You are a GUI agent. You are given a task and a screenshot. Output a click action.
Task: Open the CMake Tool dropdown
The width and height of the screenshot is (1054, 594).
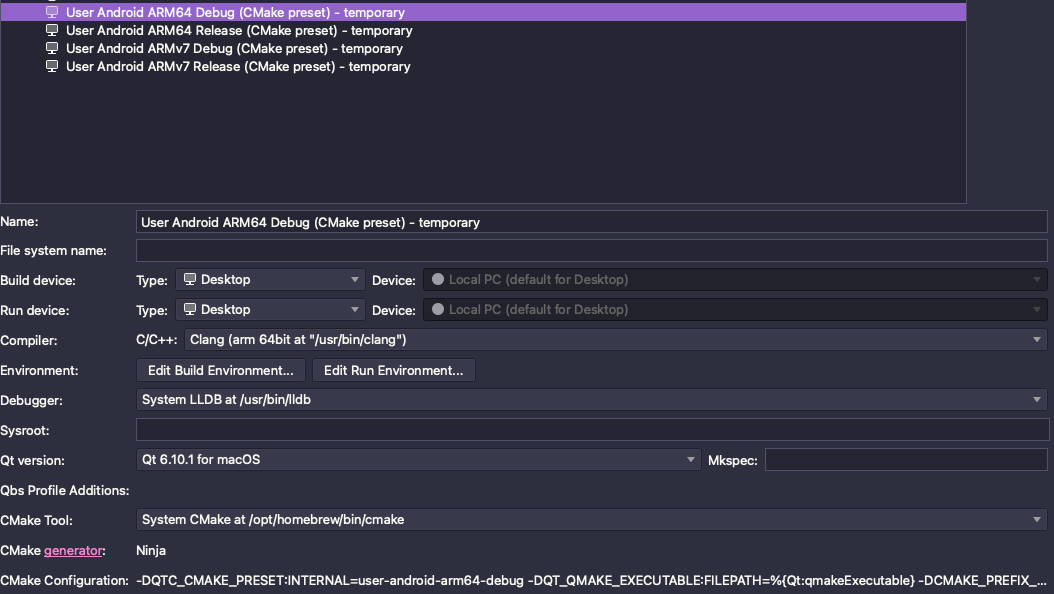click(1036, 519)
